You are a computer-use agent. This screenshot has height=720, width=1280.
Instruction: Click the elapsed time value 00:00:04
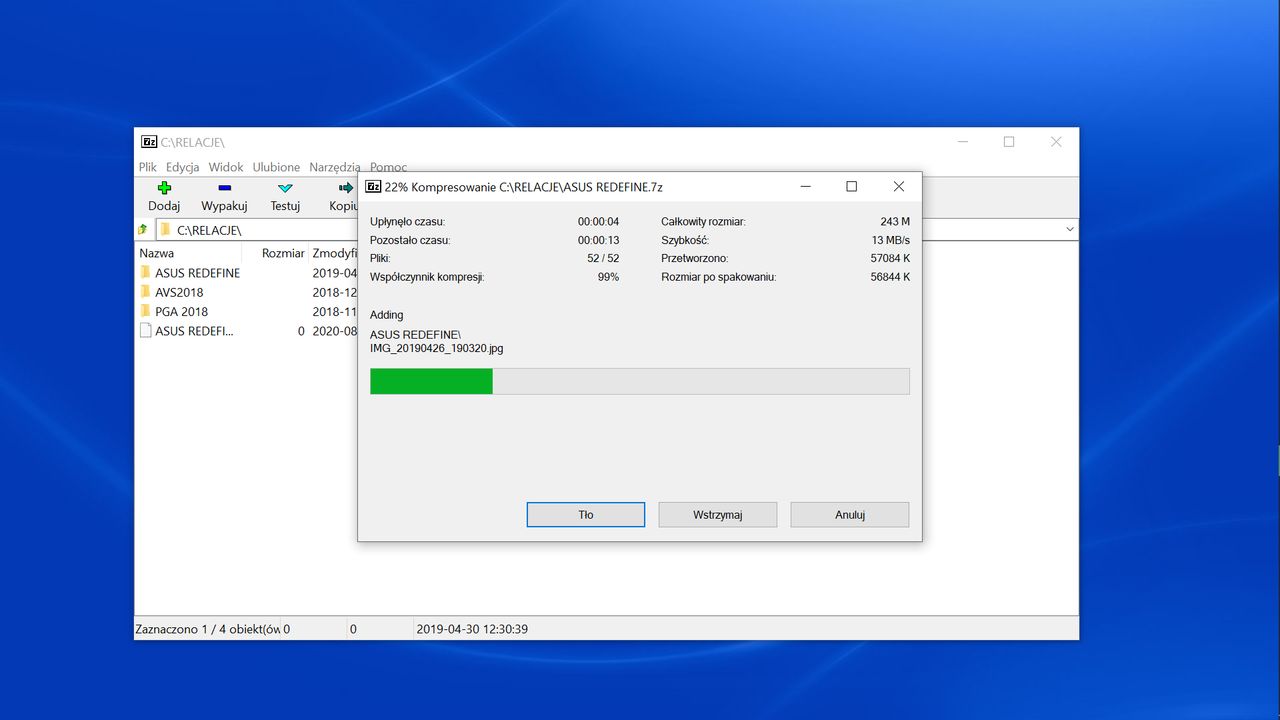[598, 221]
